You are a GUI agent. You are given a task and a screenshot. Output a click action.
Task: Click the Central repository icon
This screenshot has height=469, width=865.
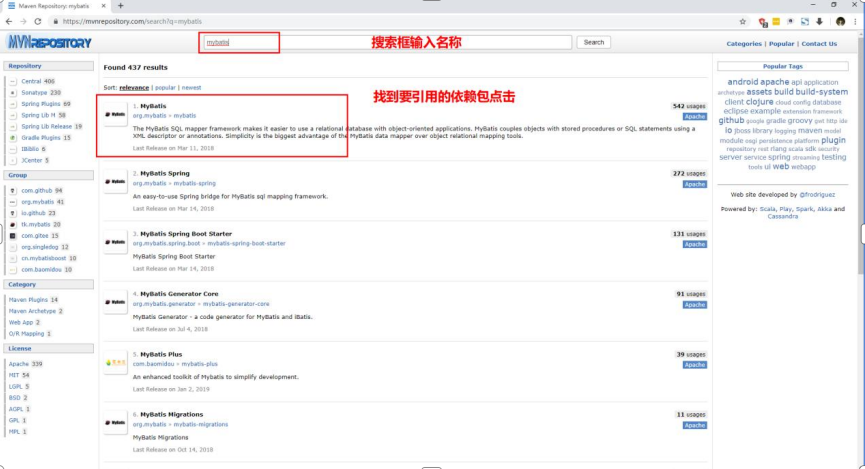coord(13,81)
